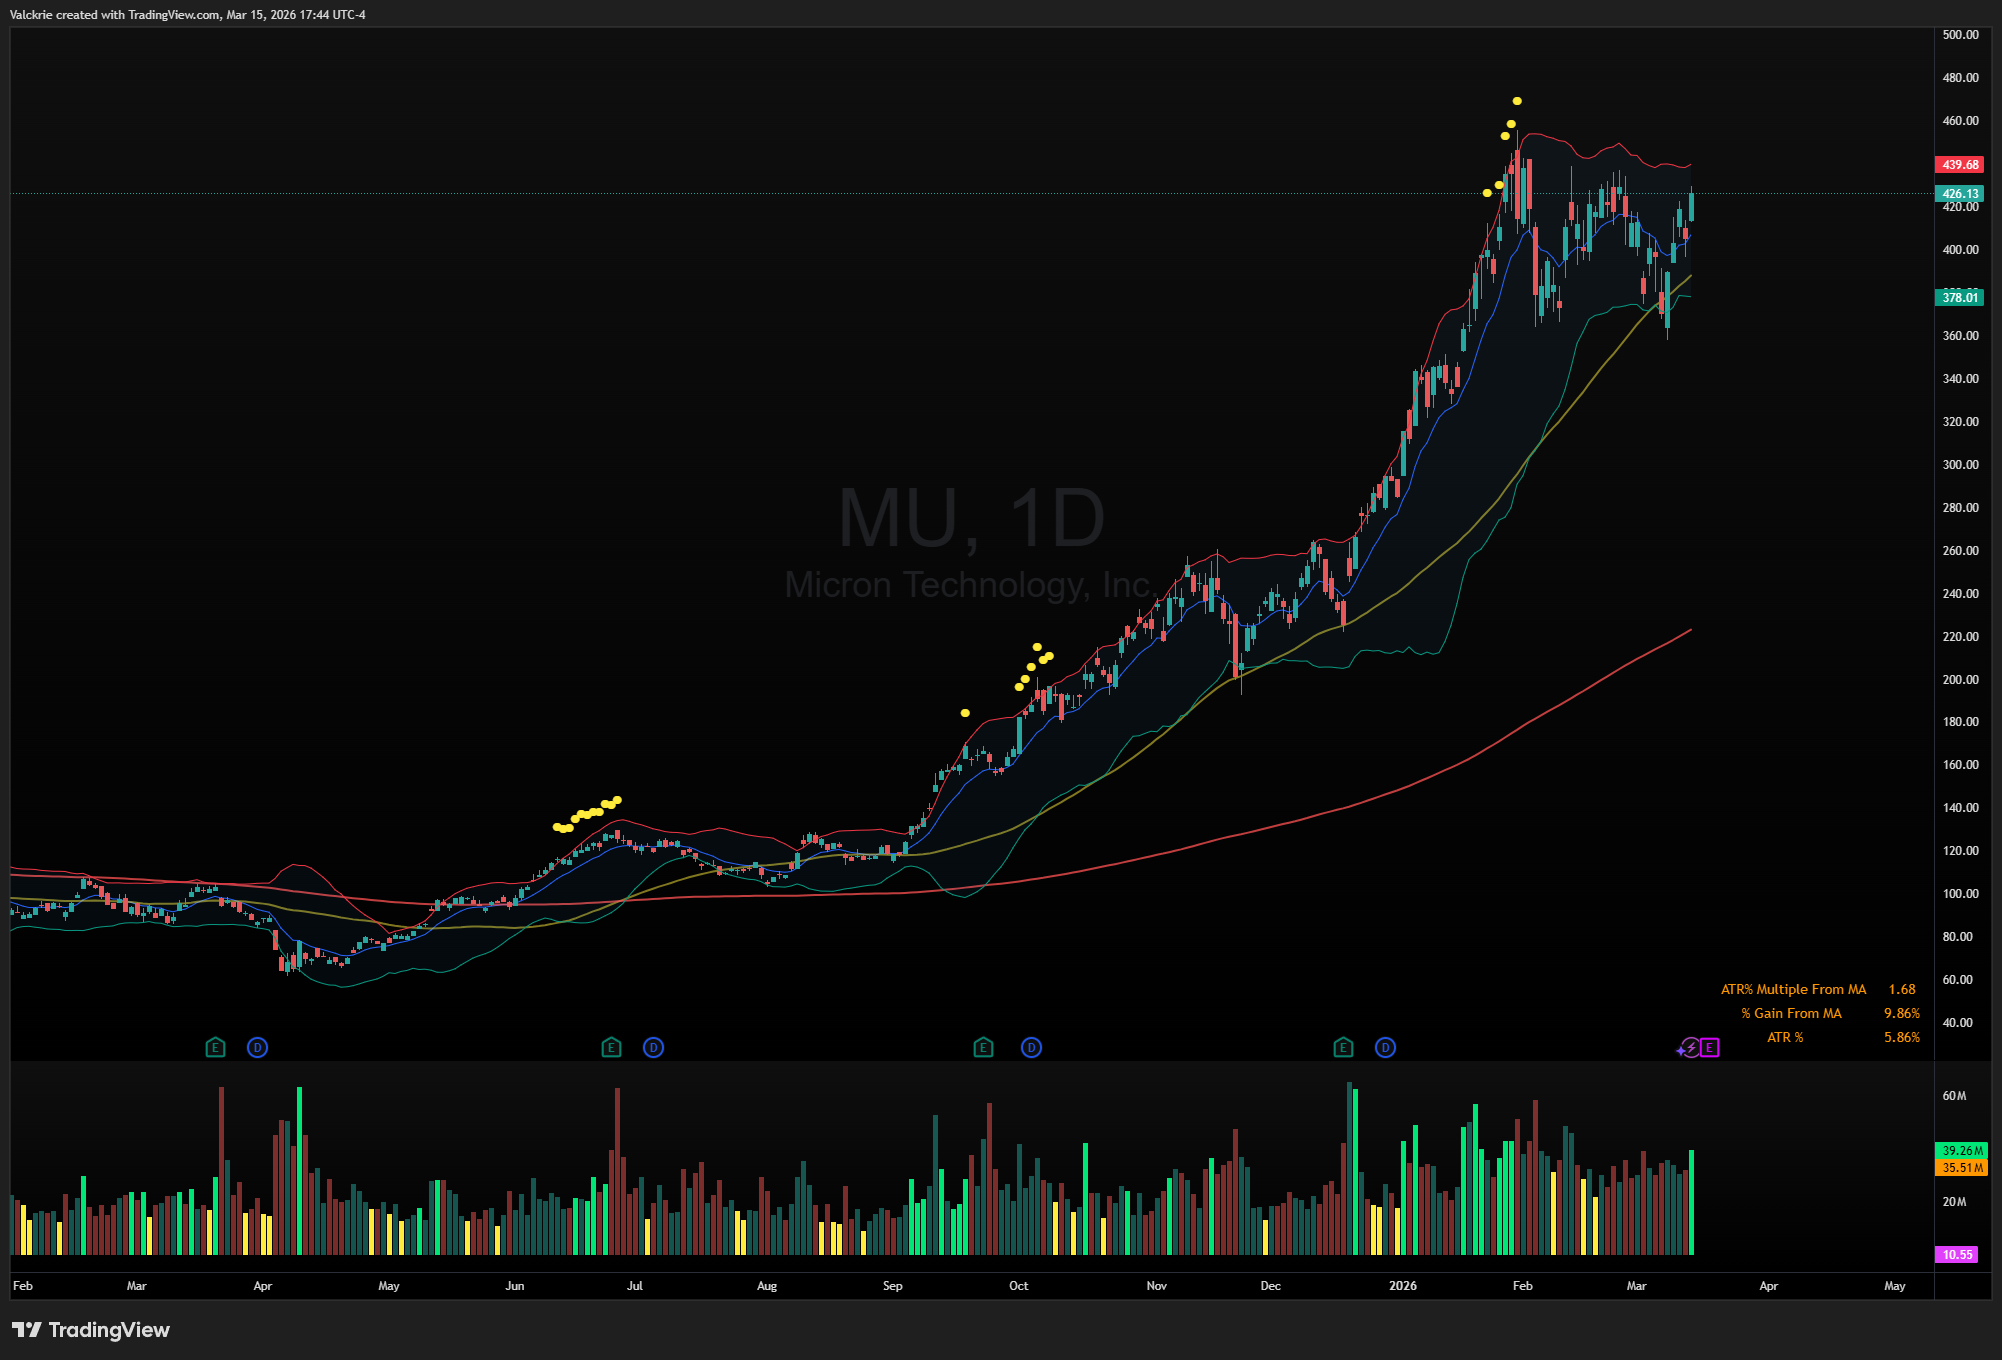
Task: Click the 2026 label on time axis
Action: coord(1402,1286)
